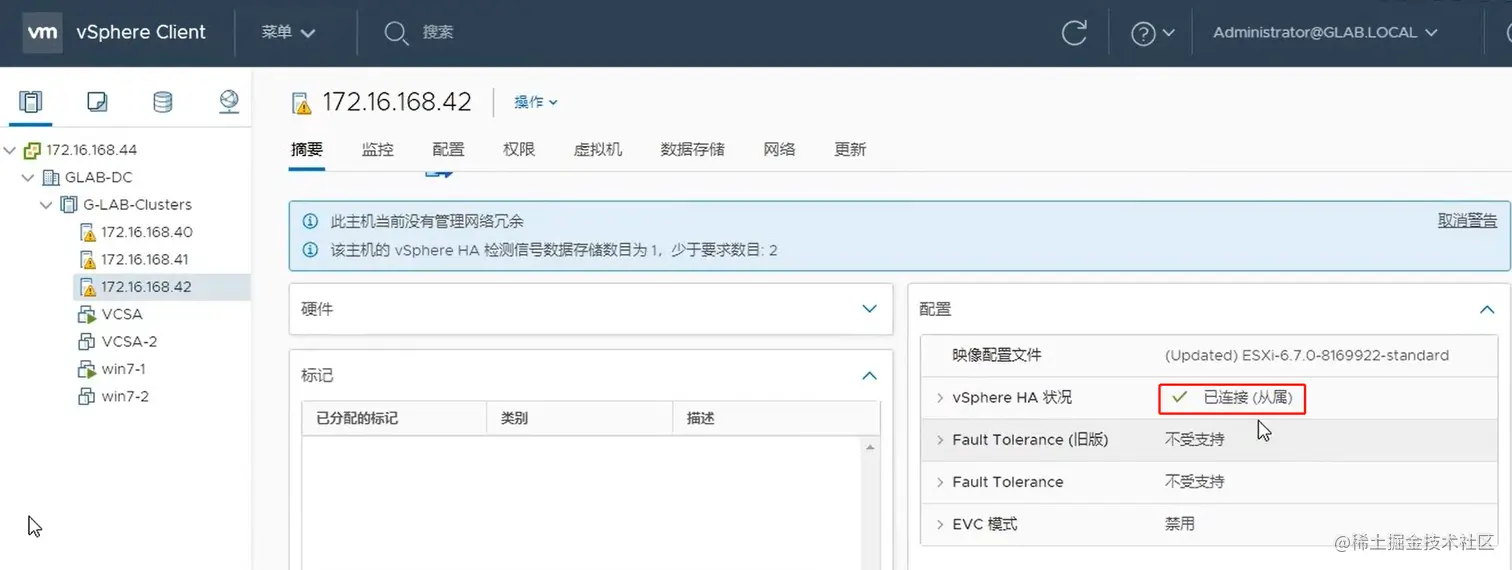Image resolution: width=1512 pixels, height=570 pixels.
Task: Click VM icon beside win7-2
Action: pyautogui.click(x=87, y=396)
